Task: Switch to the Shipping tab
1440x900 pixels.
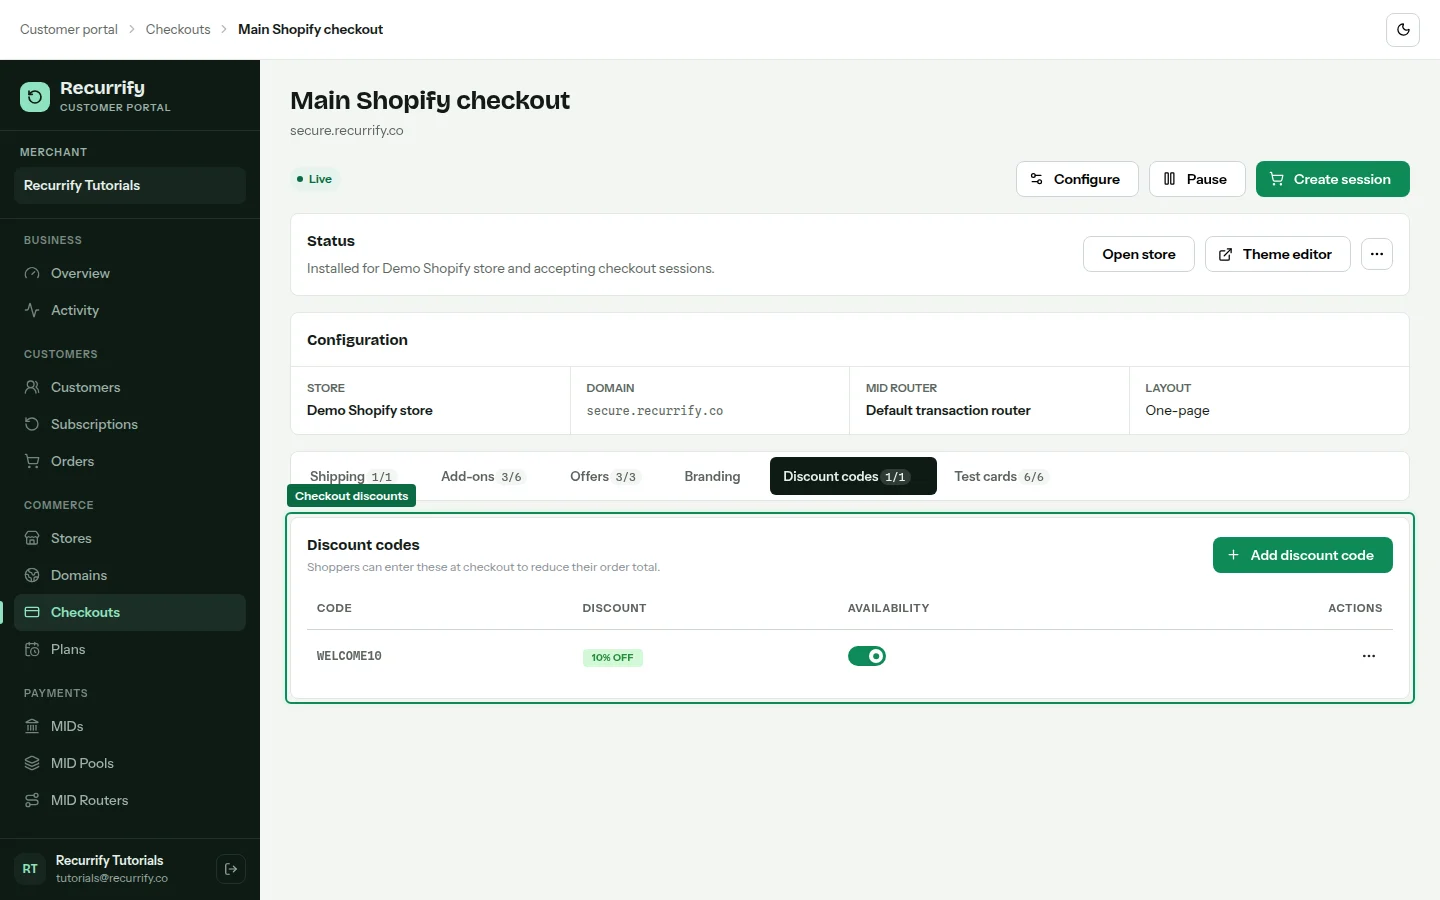Action: click(352, 476)
